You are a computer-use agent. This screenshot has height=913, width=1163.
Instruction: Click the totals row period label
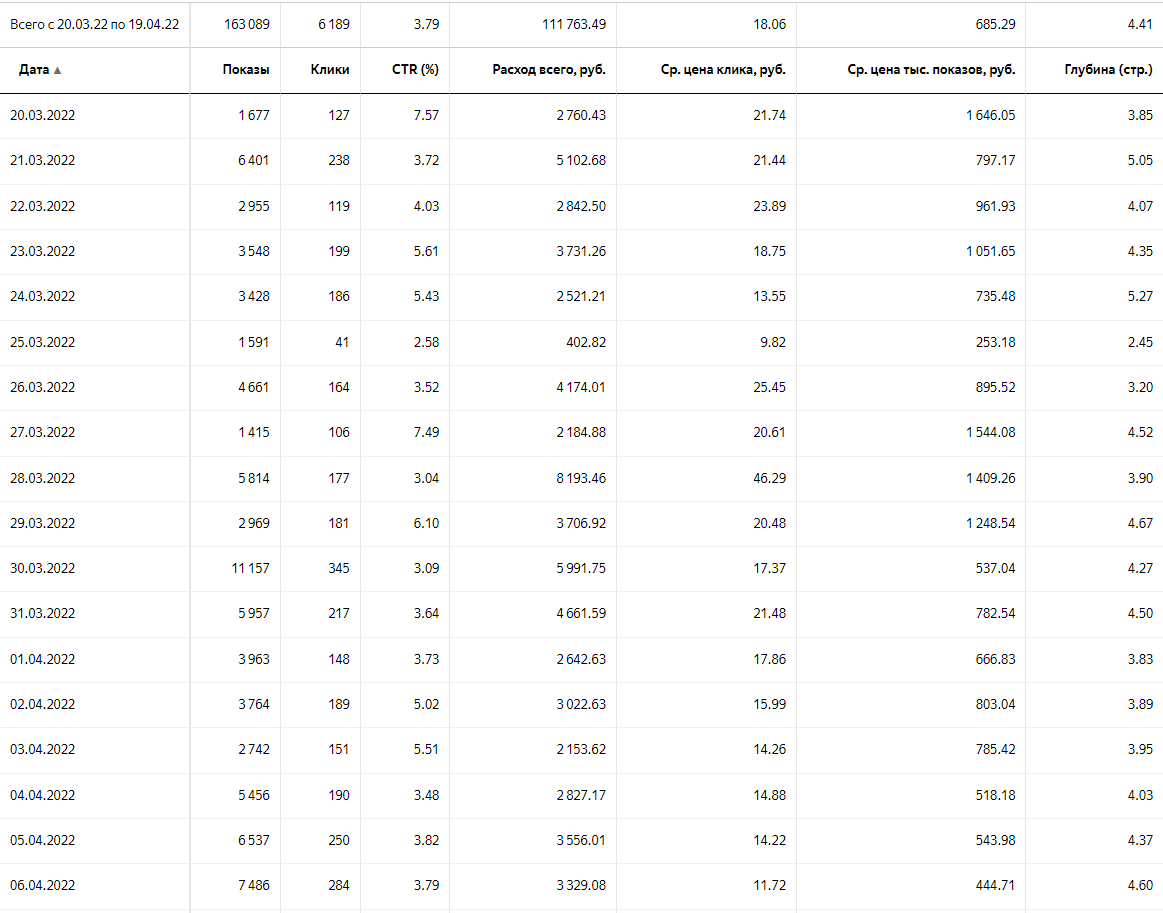click(94, 24)
